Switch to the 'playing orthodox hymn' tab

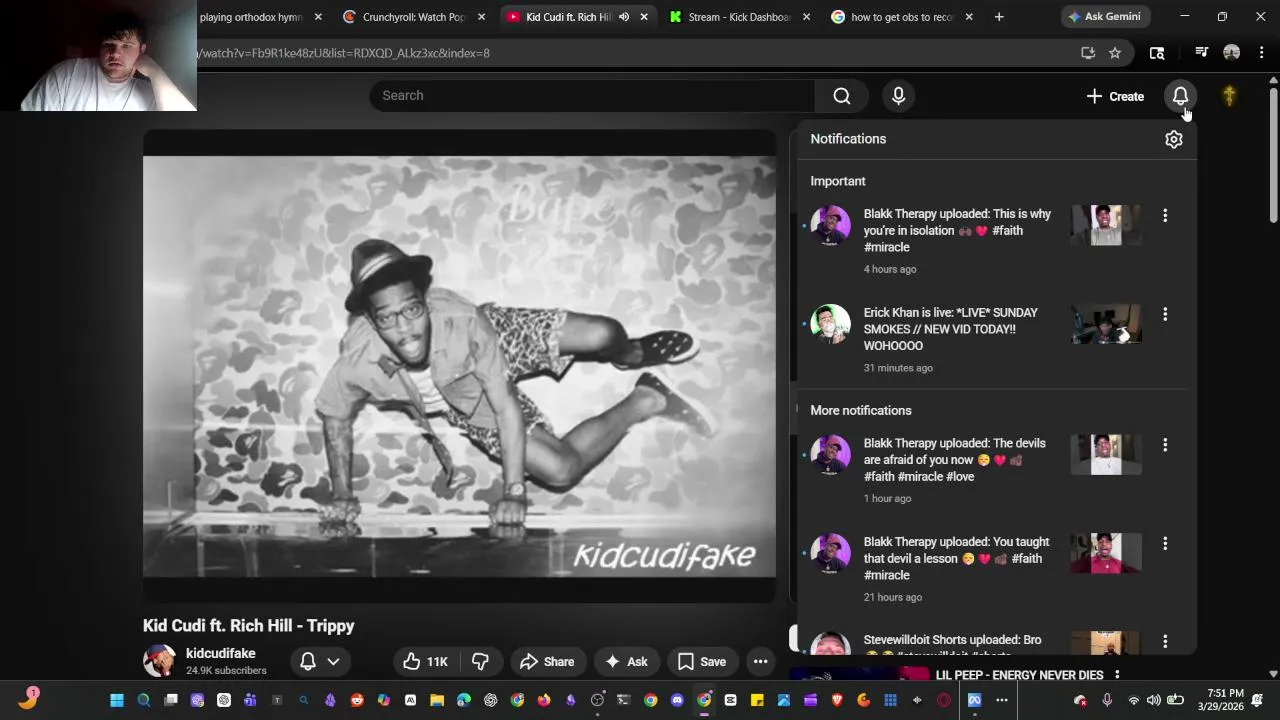(250, 17)
